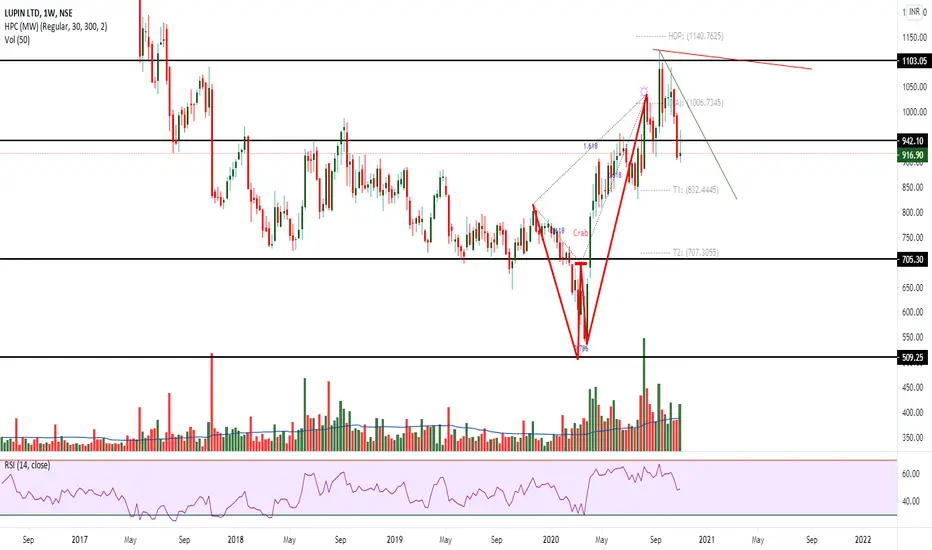Click the 2022 label on time axis

[863, 540]
